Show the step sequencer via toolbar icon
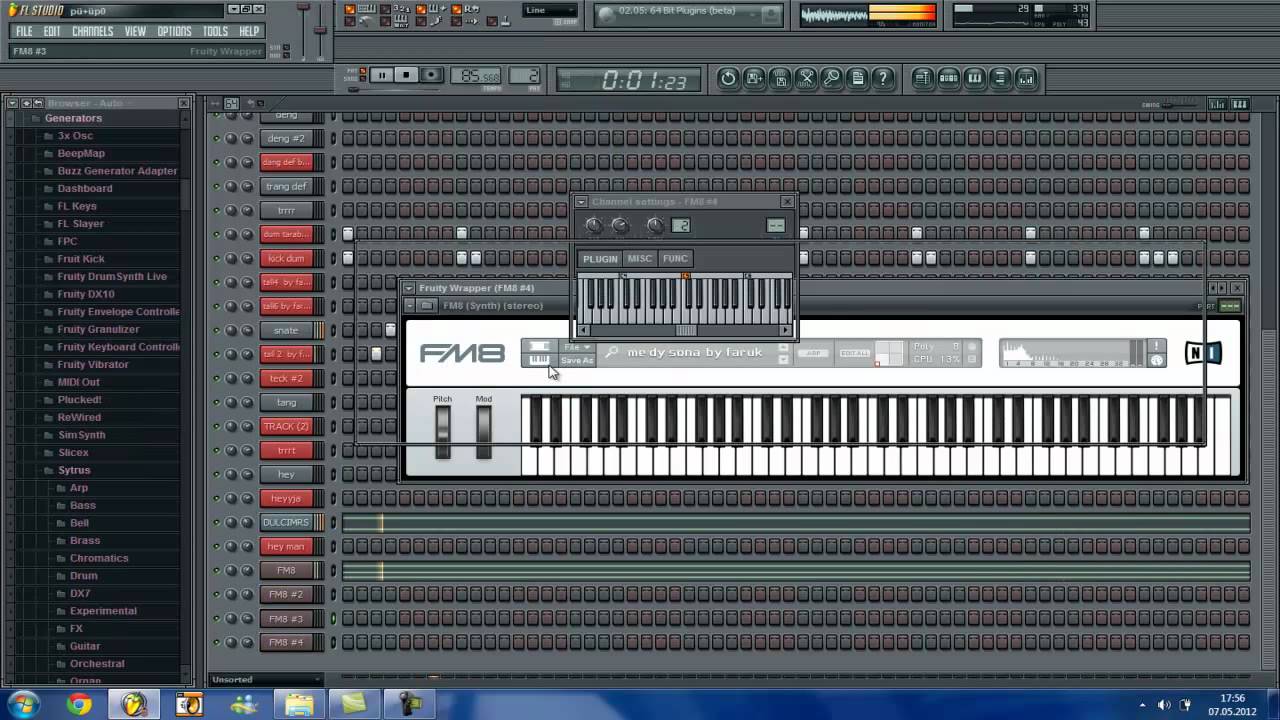 (948, 78)
